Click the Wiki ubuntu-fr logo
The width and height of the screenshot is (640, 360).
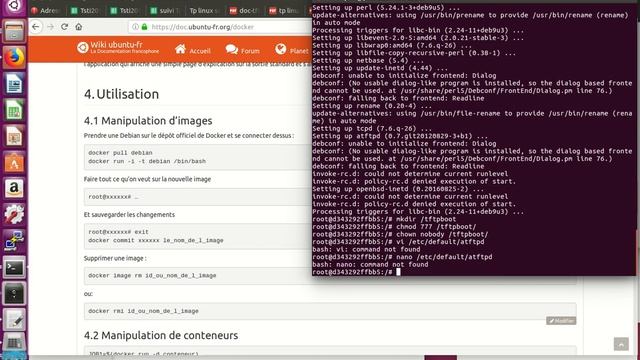tap(83, 48)
